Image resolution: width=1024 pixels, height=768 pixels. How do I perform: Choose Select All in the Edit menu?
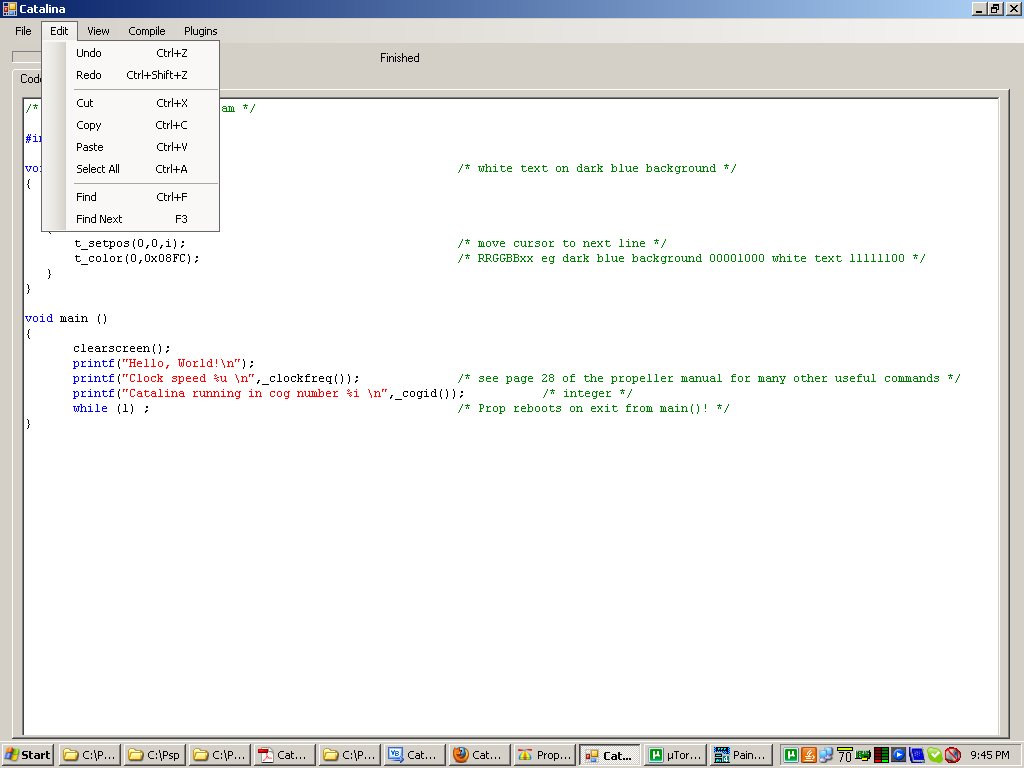pos(131,168)
